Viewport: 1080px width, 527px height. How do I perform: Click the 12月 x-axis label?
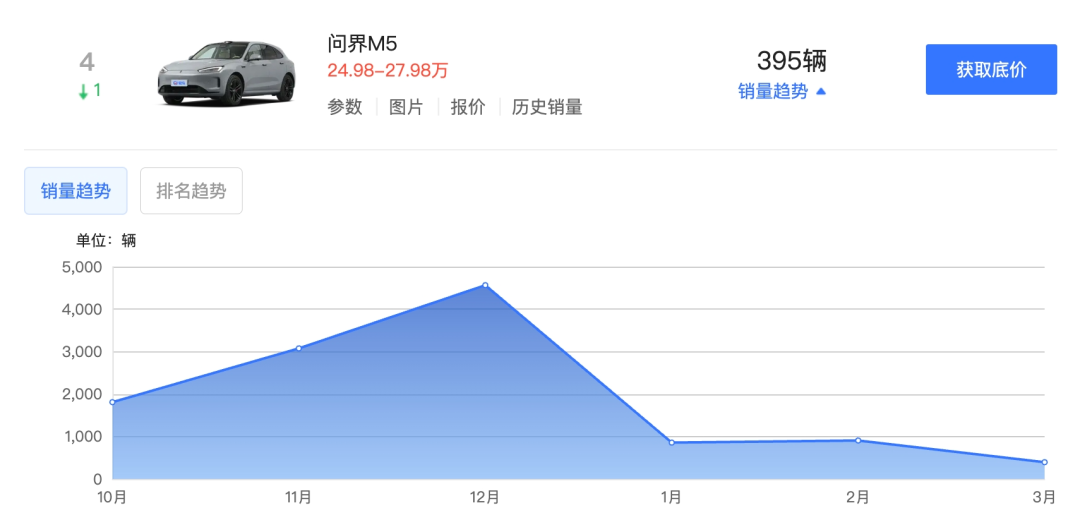tap(486, 497)
